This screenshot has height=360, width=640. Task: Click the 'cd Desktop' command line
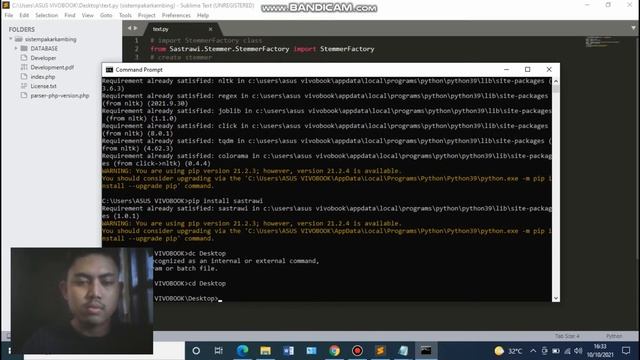[207, 283]
